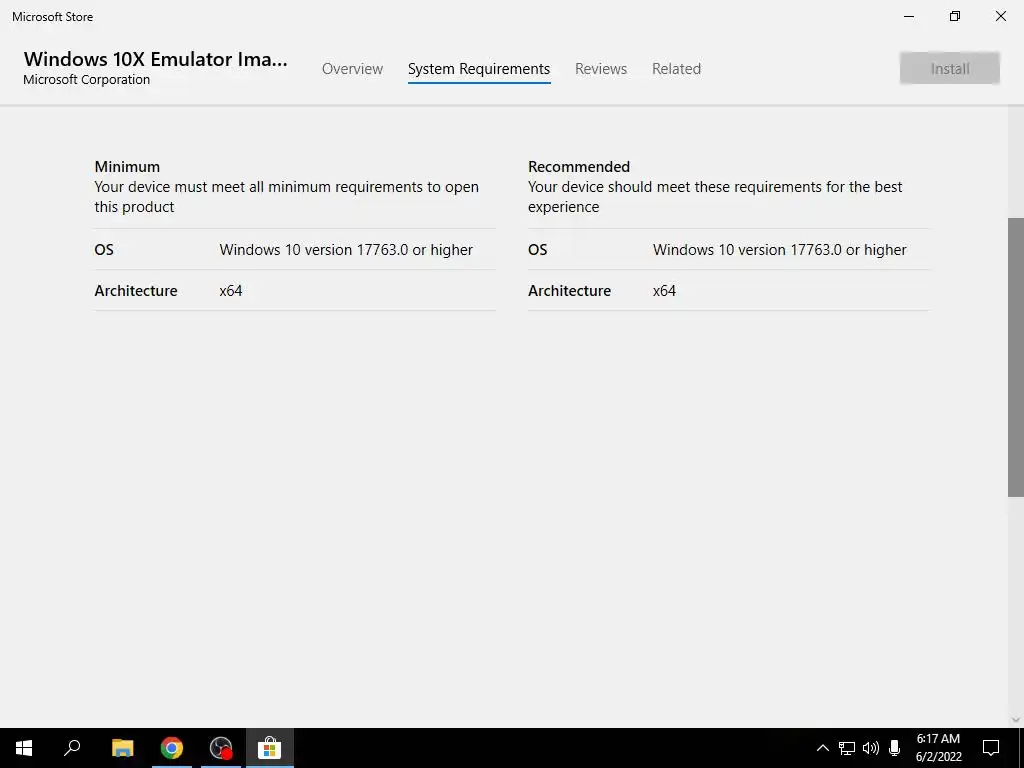1024x768 pixels.
Task: Click the scrollbar down arrow
Action: pos(1016,720)
